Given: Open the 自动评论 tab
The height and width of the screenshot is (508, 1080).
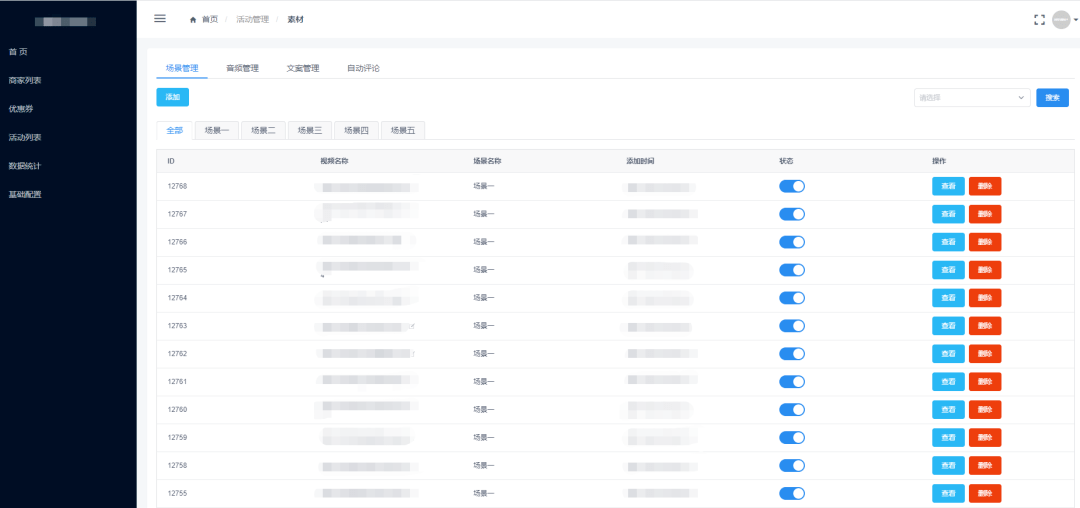Looking at the screenshot, I should click(x=363, y=69).
